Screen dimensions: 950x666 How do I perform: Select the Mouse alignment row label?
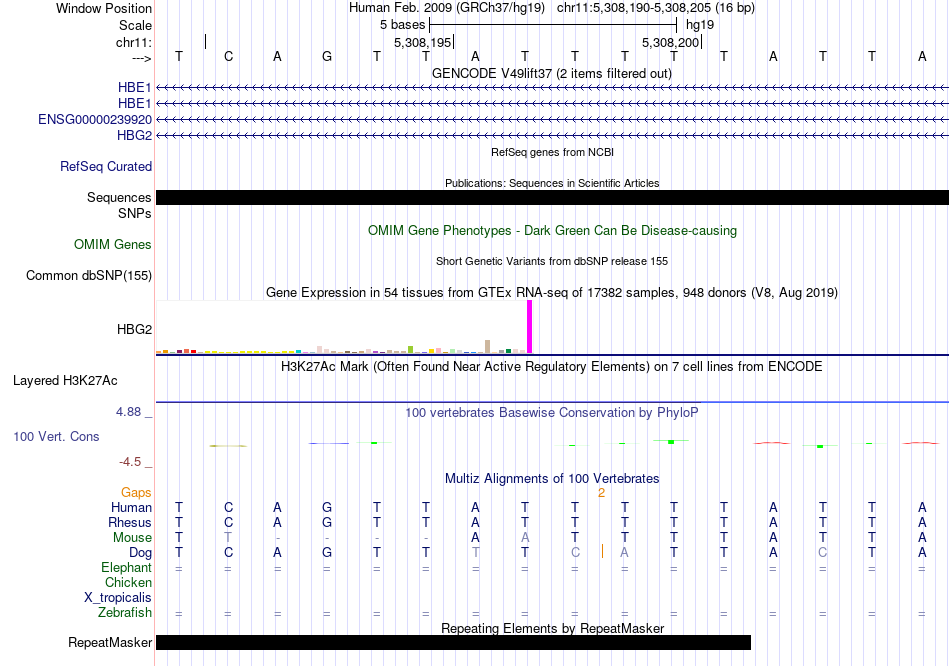pyautogui.click(x=132, y=538)
